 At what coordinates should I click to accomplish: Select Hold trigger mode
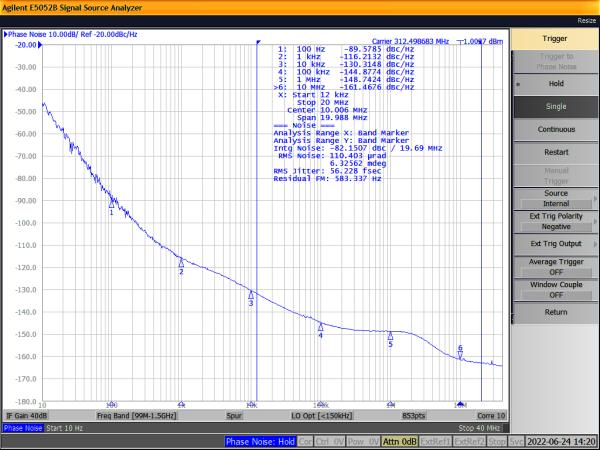coord(556,84)
